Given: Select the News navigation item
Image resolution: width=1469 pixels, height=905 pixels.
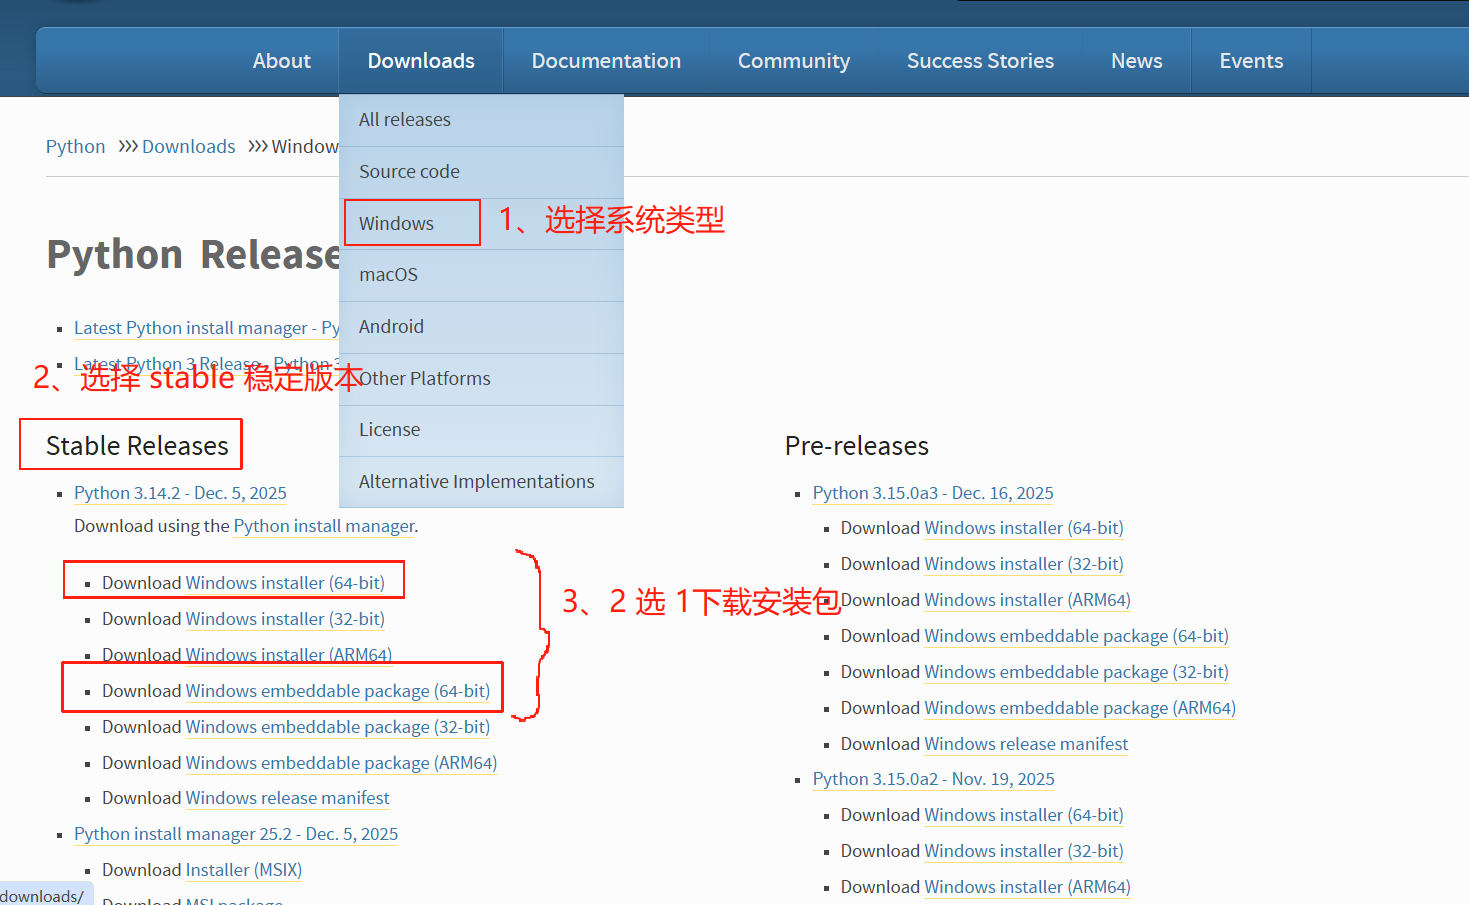Looking at the screenshot, I should (1136, 61).
